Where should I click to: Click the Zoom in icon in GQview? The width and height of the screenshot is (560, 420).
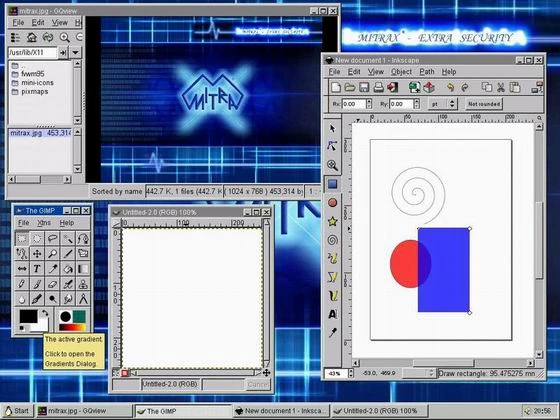click(64, 37)
